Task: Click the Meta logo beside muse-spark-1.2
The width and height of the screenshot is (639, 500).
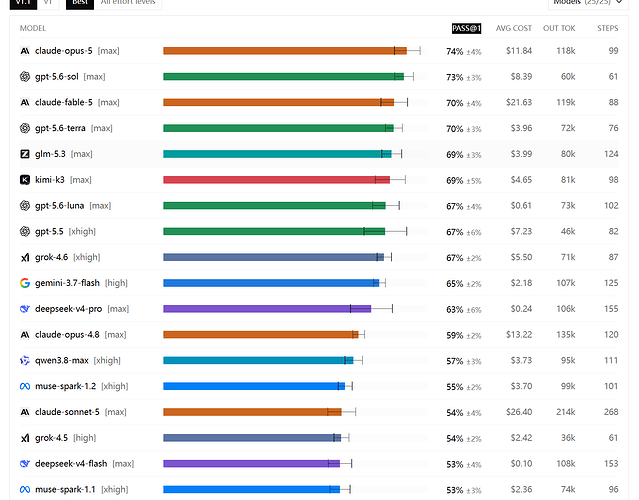Action: pyautogui.click(x=25, y=386)
